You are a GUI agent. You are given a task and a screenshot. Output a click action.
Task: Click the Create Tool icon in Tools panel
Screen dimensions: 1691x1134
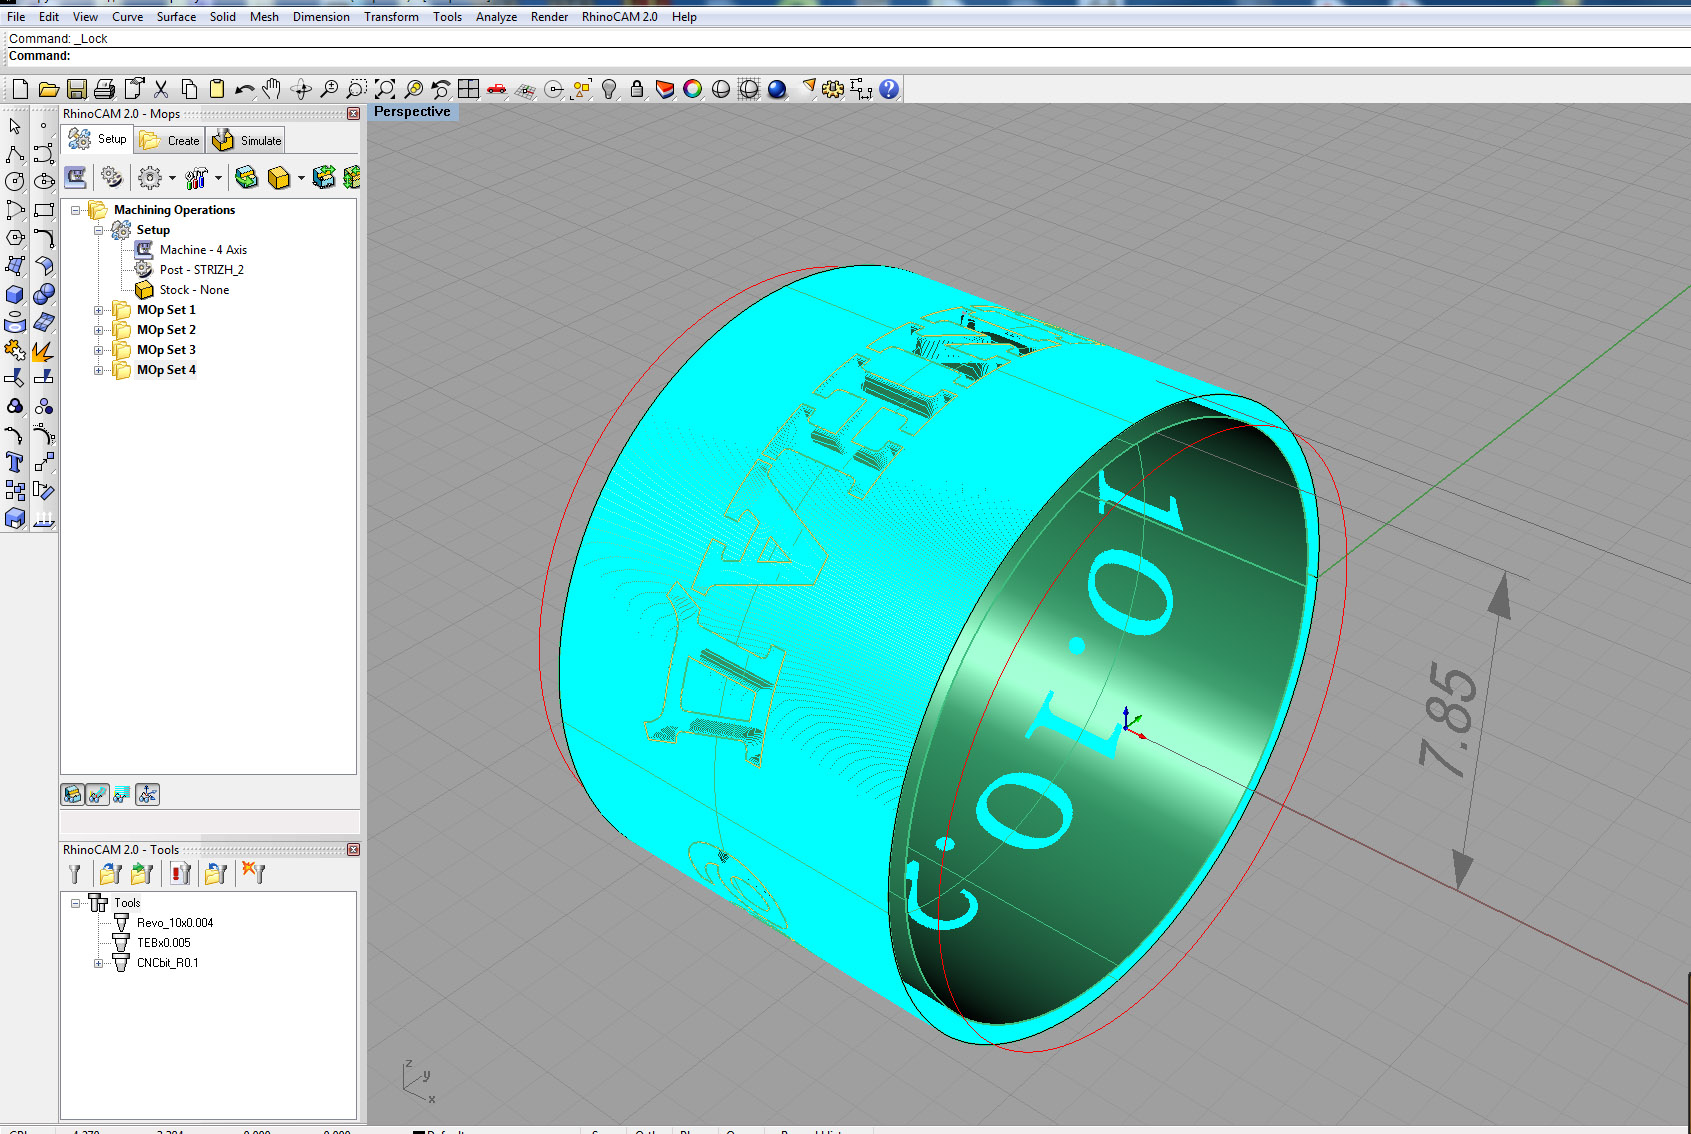(x=74, y=874)
